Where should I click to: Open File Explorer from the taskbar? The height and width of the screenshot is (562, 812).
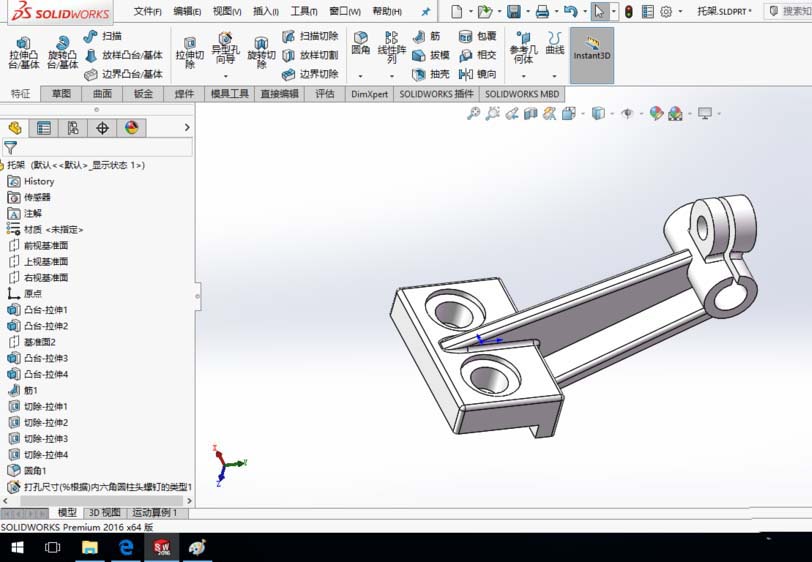coord(90,547)
